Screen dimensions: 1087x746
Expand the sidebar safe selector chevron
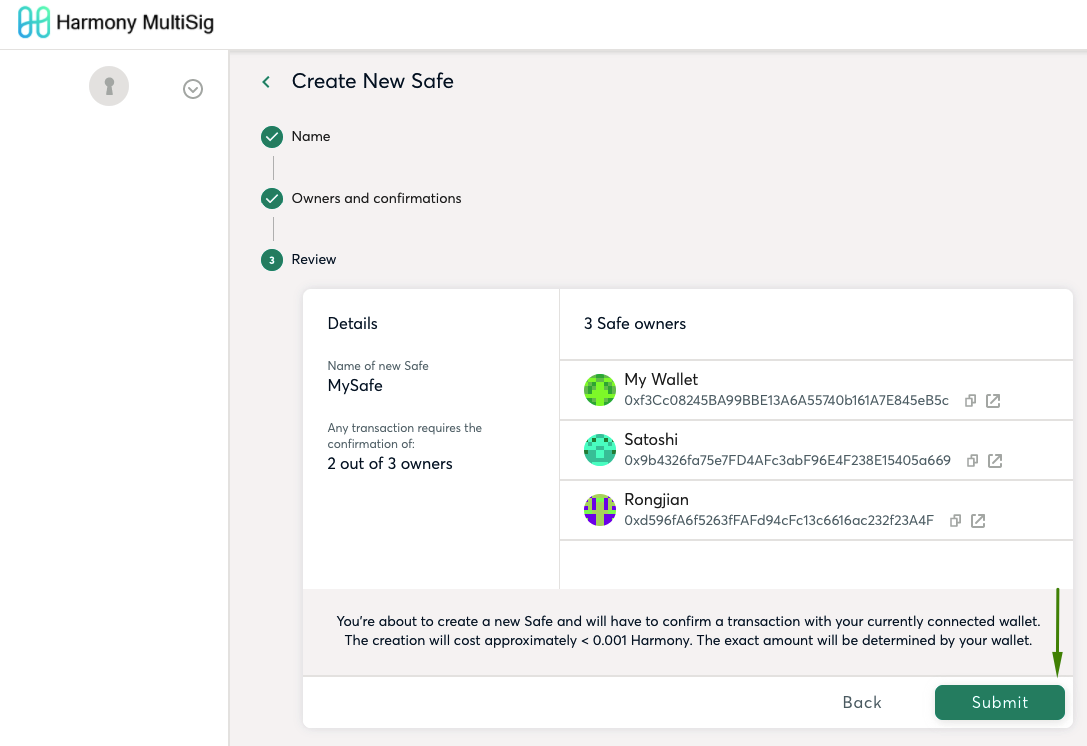[193, 89]
